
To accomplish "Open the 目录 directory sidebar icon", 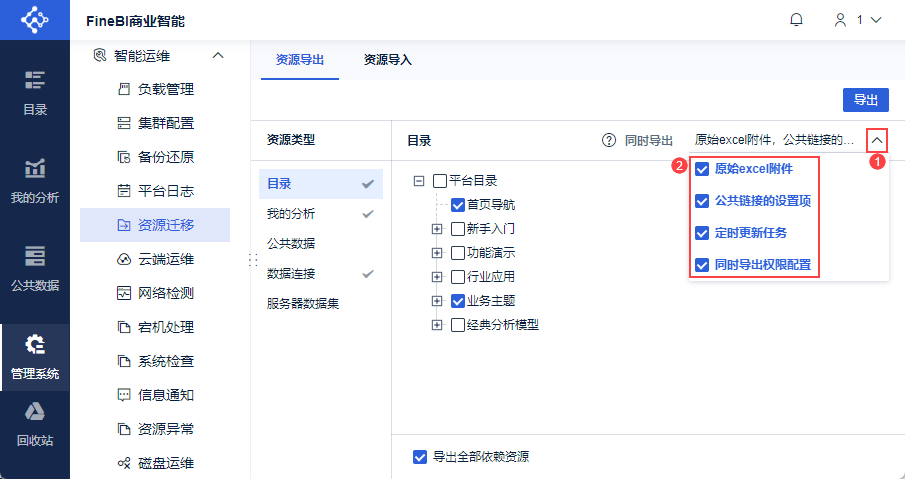I will 35,92.
